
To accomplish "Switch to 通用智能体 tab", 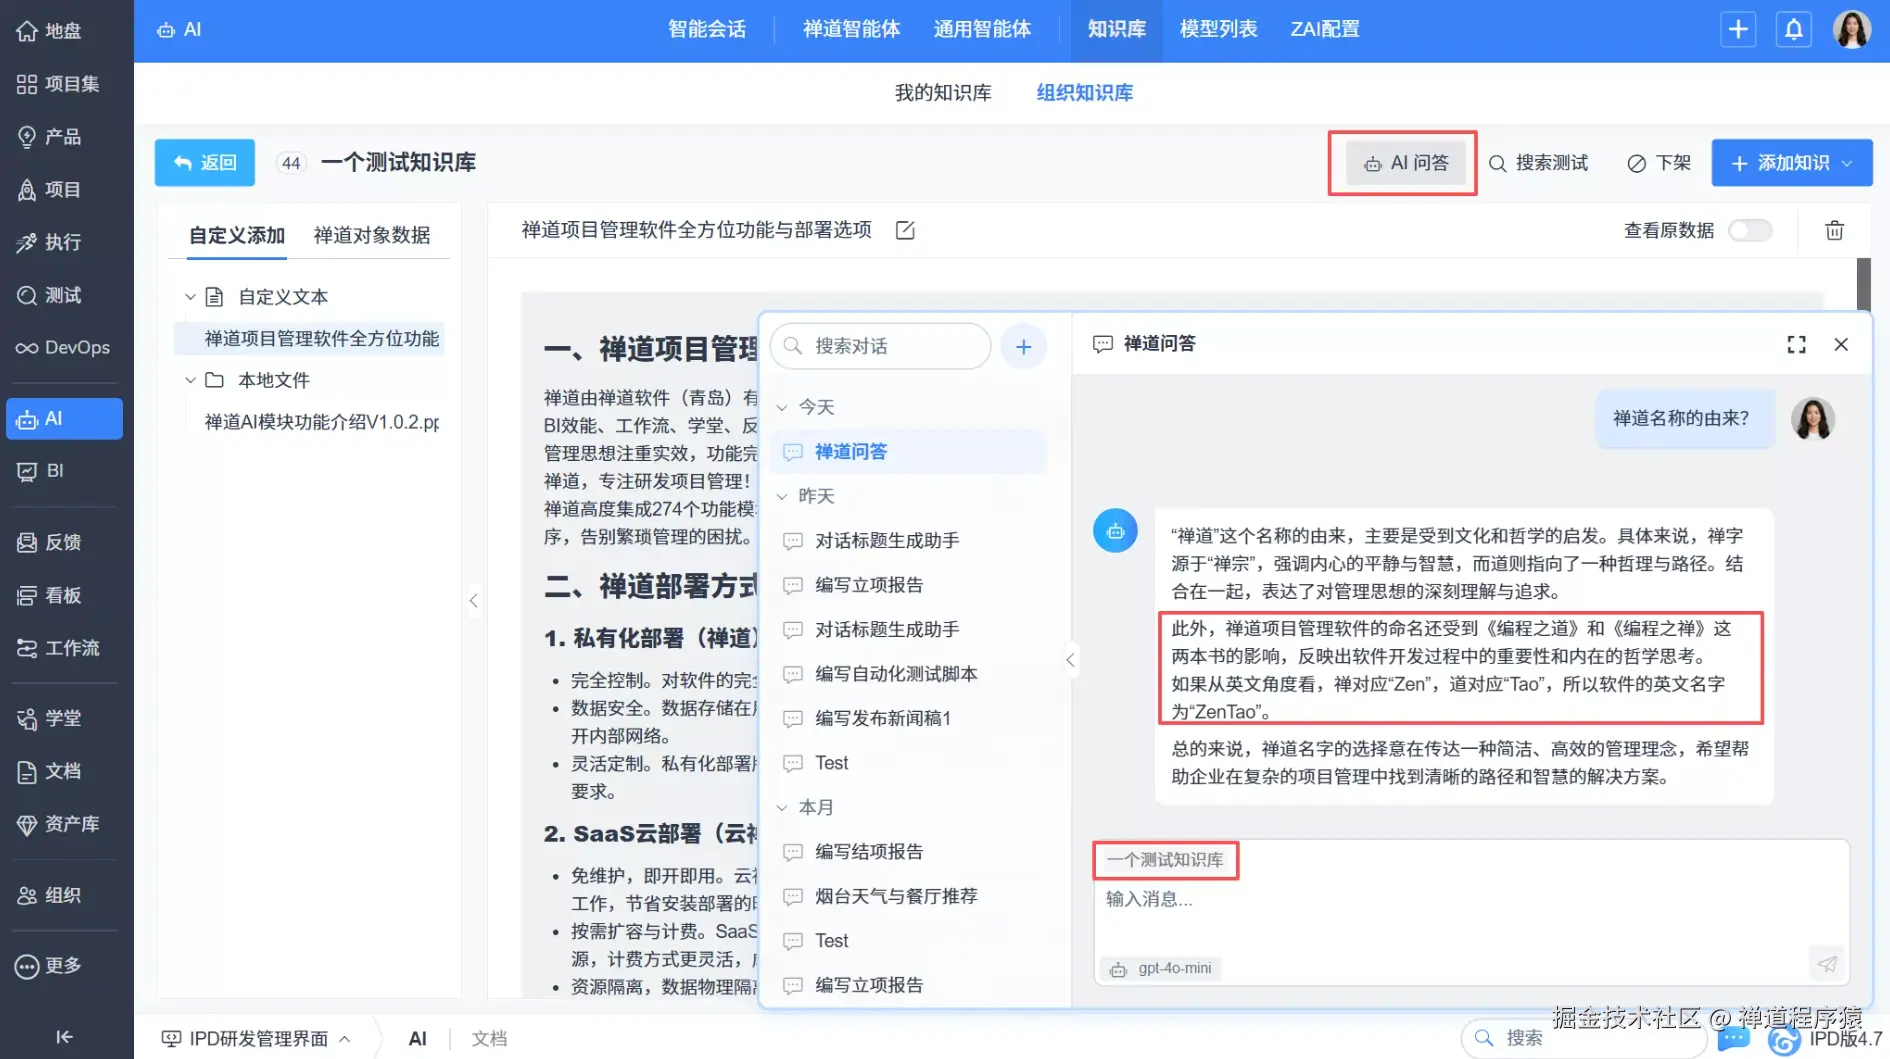I will 982,30.
